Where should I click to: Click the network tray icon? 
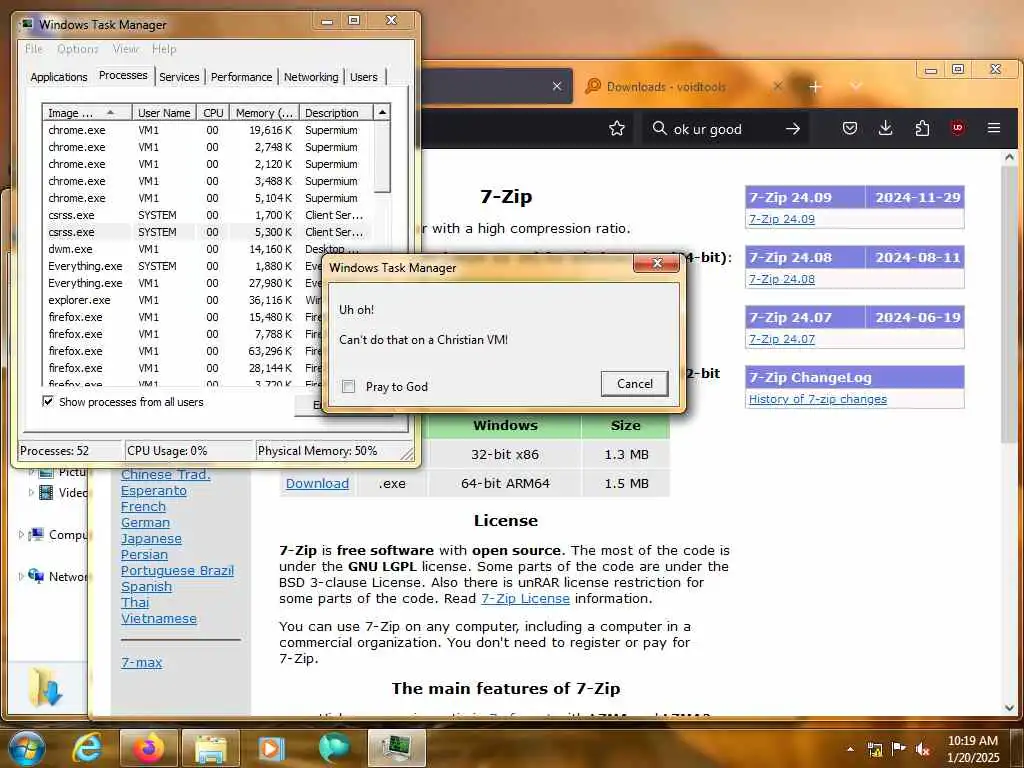tap(875, 749)
